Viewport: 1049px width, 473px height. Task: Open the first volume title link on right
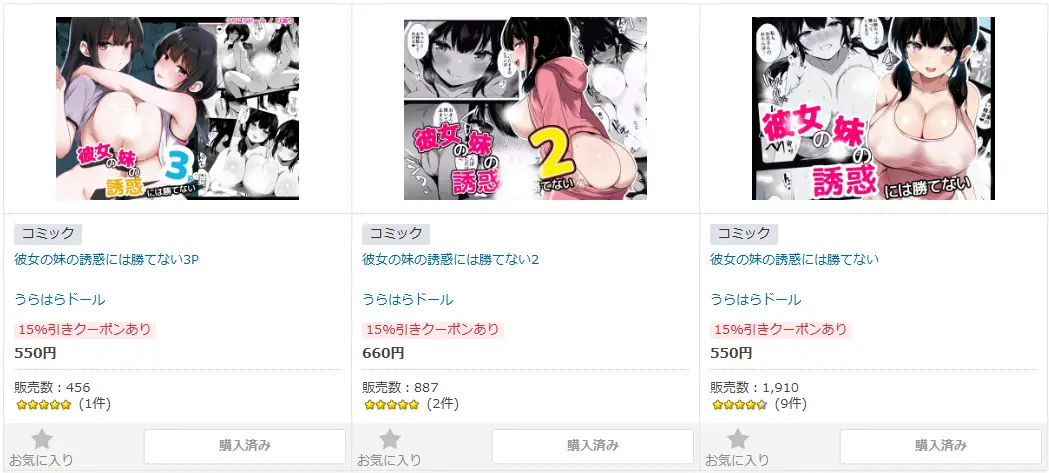pos(794,260)
